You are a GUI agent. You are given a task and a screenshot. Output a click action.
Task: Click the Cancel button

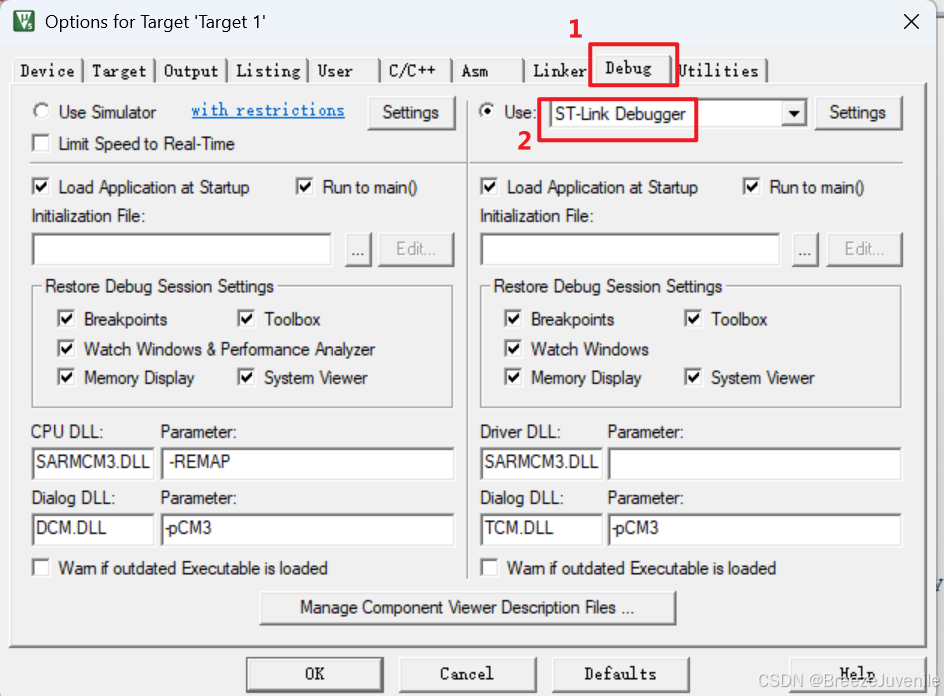(467, 674)
